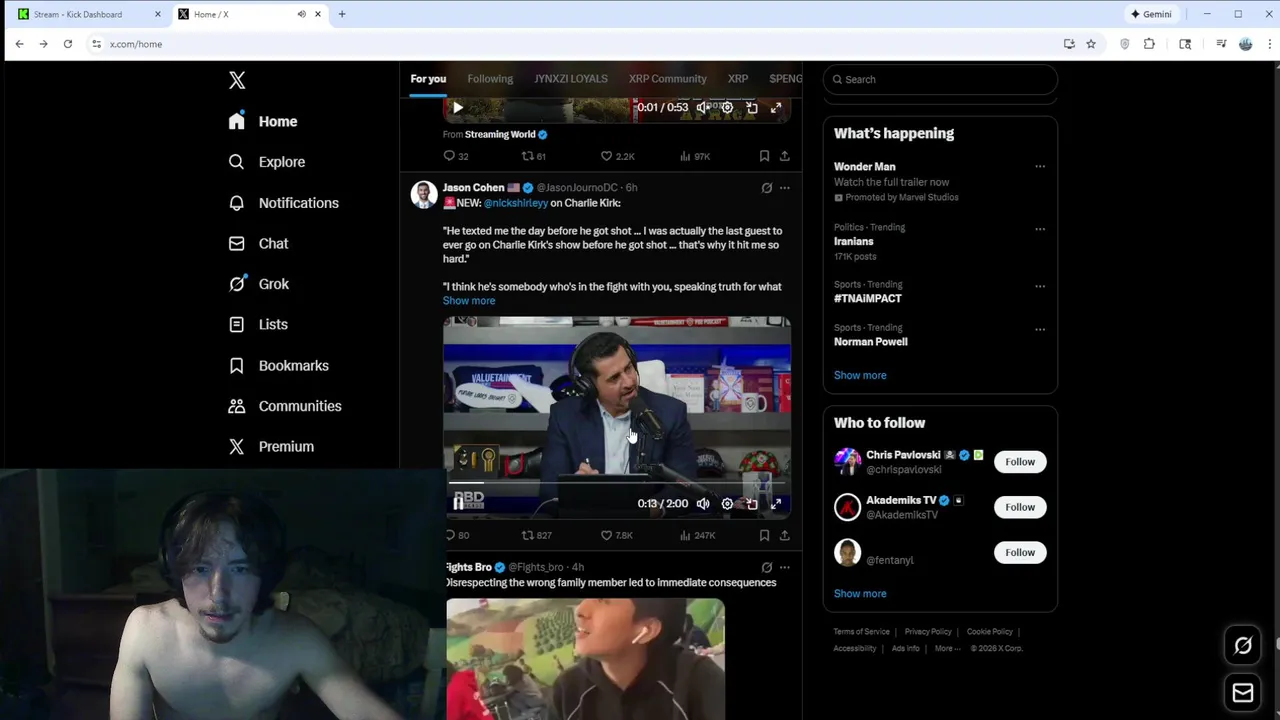
Task: Repost the Streaming World post with 61 reposts
Action: pyautogui.click(x=534, y=156)
